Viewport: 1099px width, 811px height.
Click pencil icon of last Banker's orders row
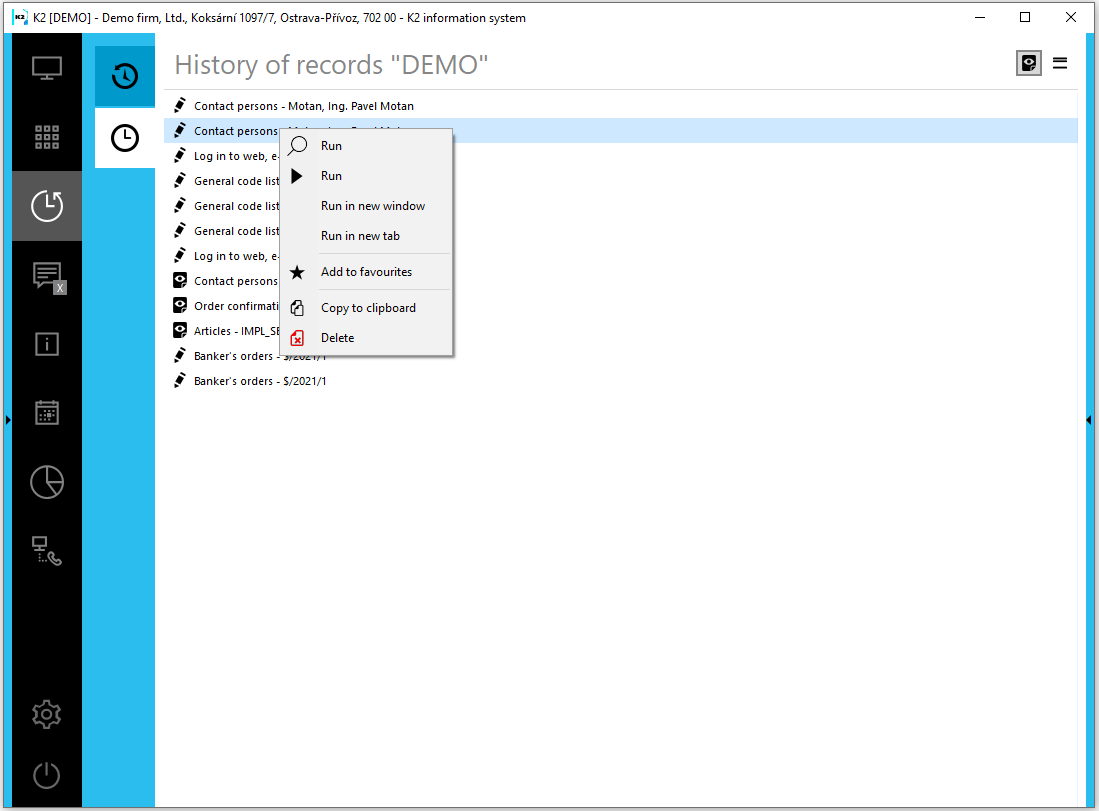180,381
